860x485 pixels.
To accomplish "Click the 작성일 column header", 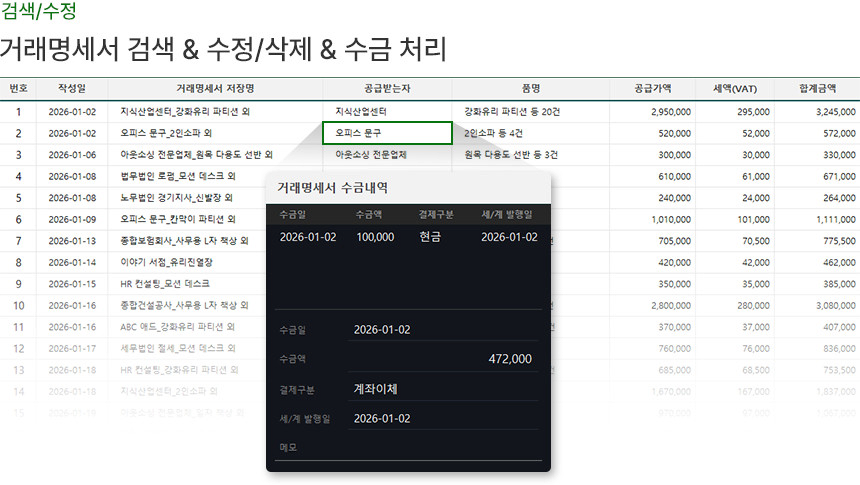I will pyautogui.click(x=72, y=88).
